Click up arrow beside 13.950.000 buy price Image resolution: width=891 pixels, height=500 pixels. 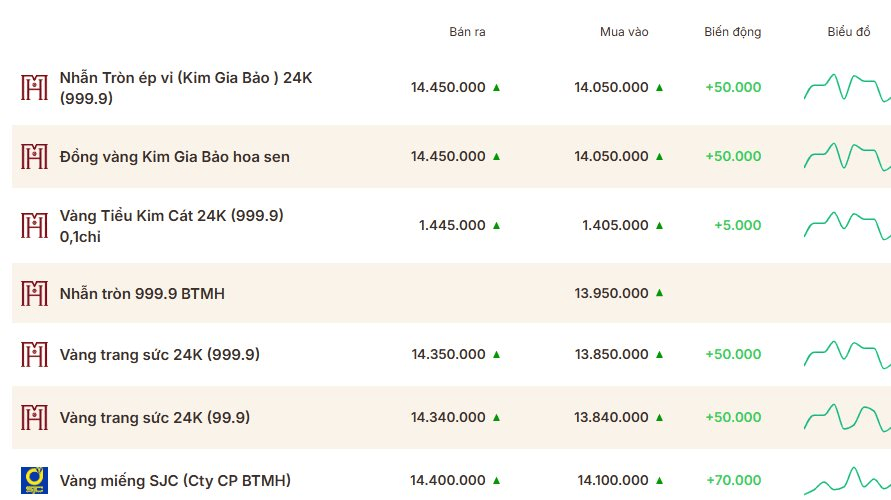tap(660, 293)
